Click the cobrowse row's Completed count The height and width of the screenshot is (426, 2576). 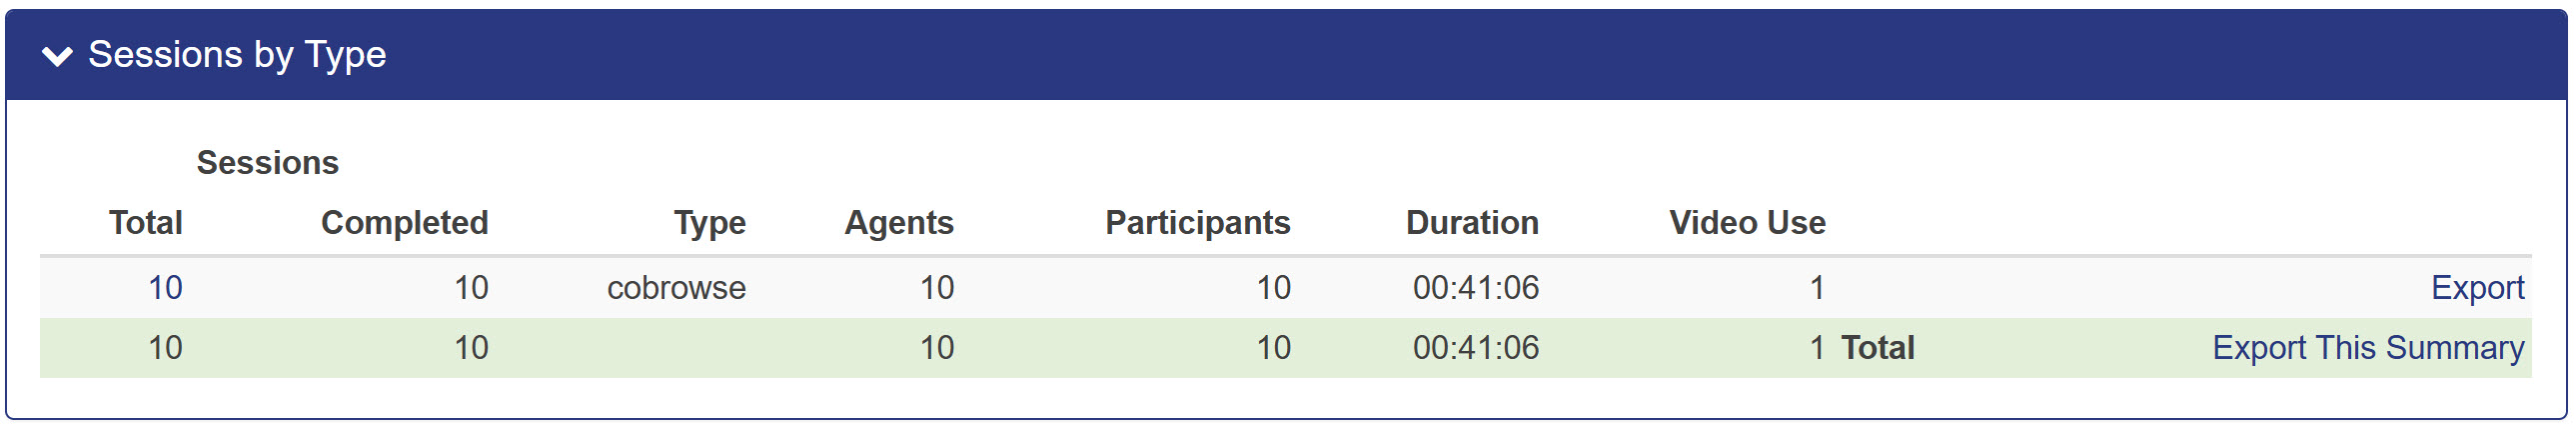[471, 288]
